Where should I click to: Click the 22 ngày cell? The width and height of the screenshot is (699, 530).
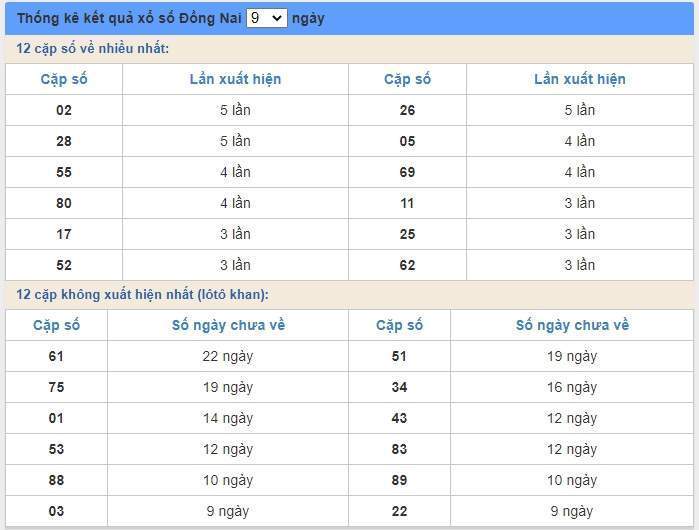228,356
